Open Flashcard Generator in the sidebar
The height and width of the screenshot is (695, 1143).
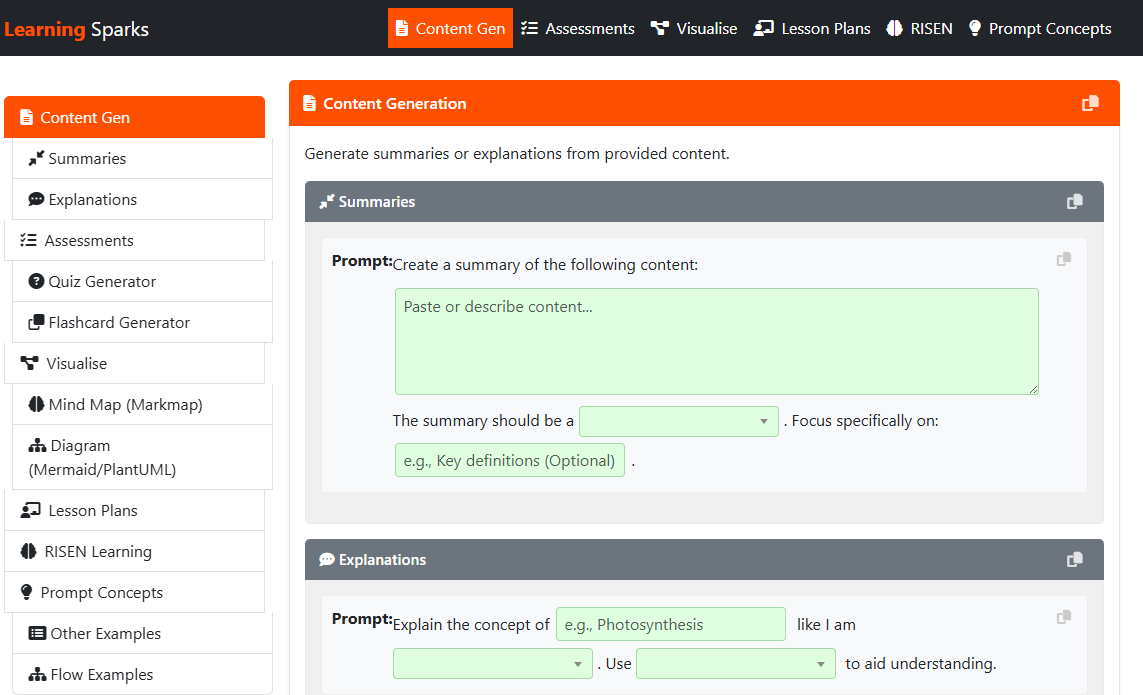click(x=142, y=322)
